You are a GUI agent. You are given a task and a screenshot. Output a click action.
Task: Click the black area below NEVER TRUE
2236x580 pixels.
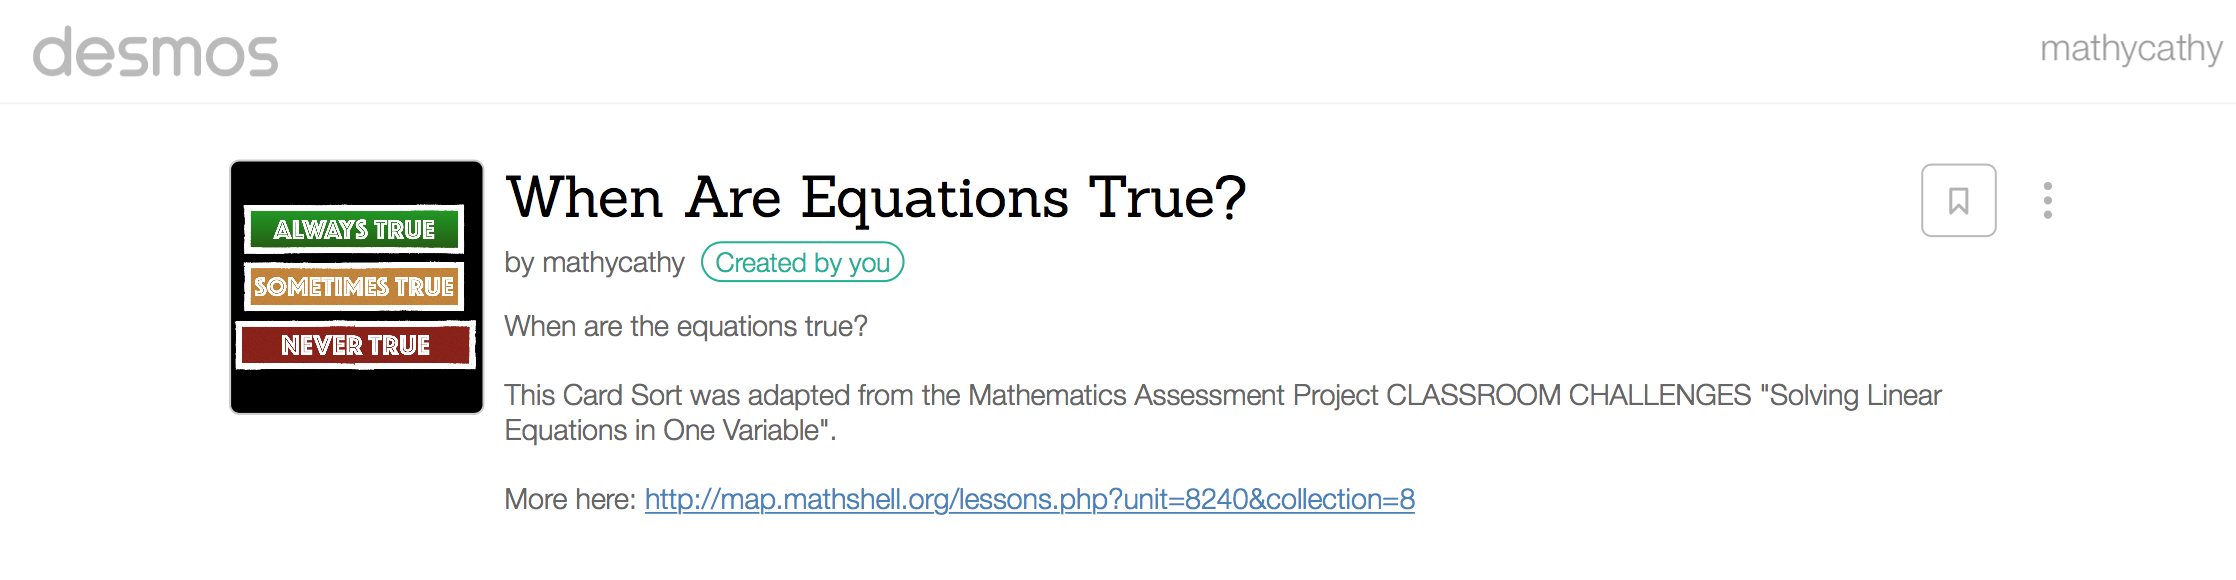[x=357, y=392]
